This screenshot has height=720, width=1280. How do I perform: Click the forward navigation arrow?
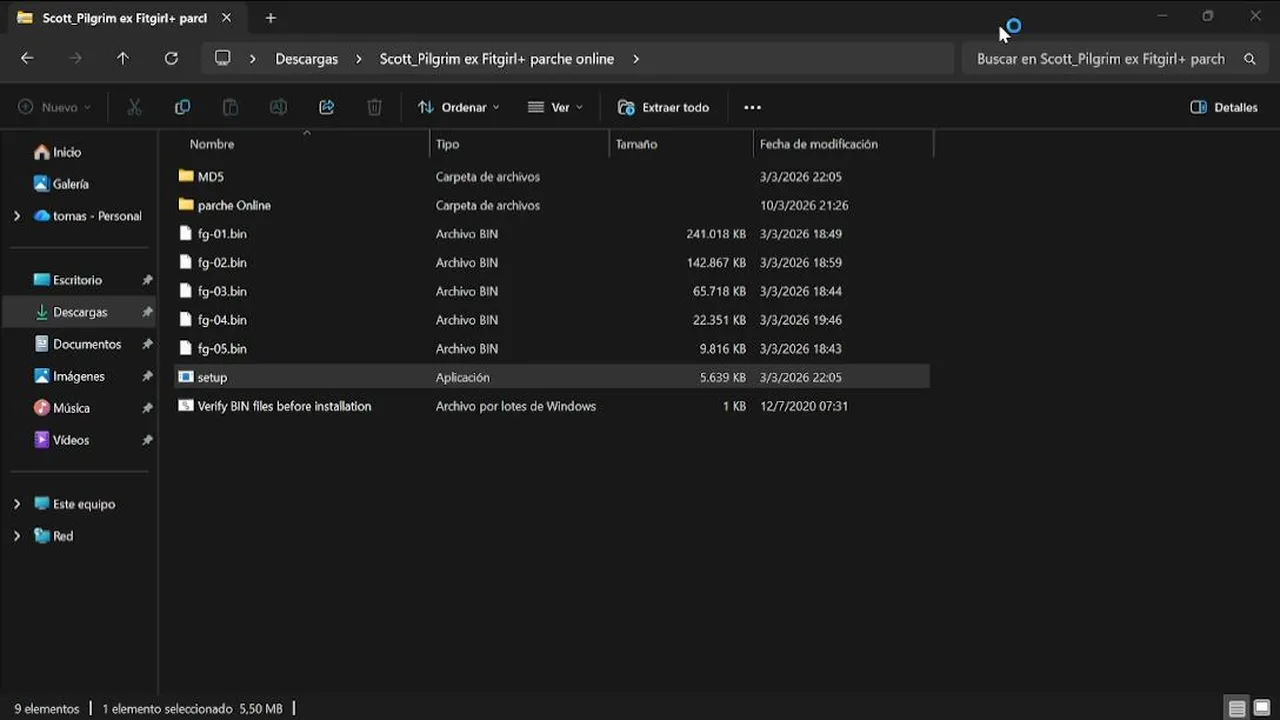click(75, 58)
